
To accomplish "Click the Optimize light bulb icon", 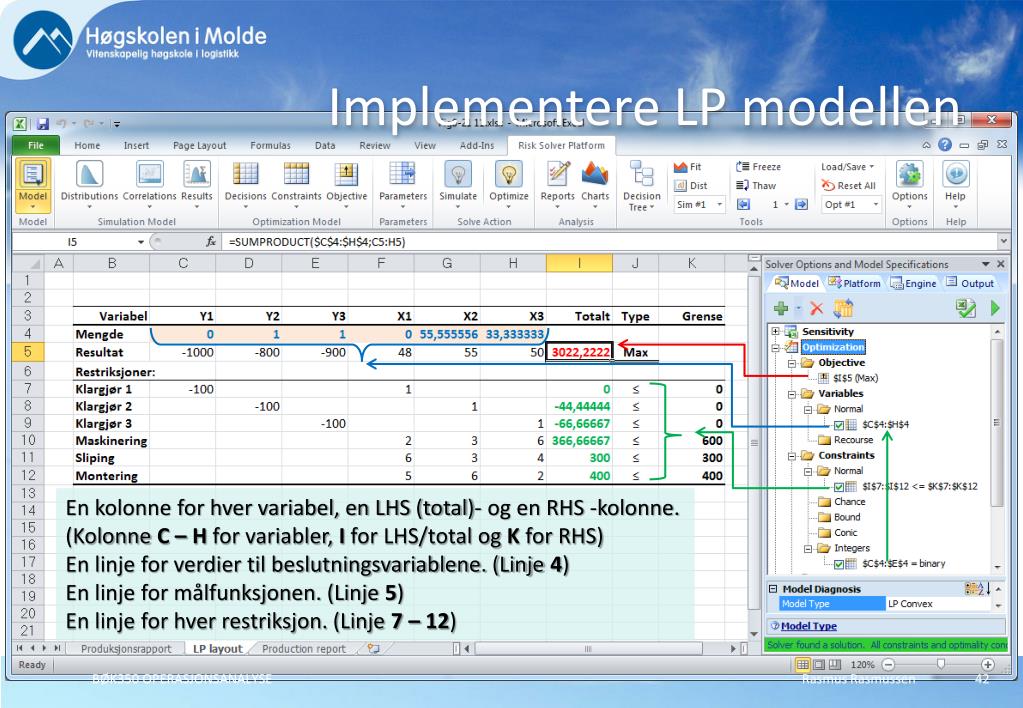I will click(508, 175).
